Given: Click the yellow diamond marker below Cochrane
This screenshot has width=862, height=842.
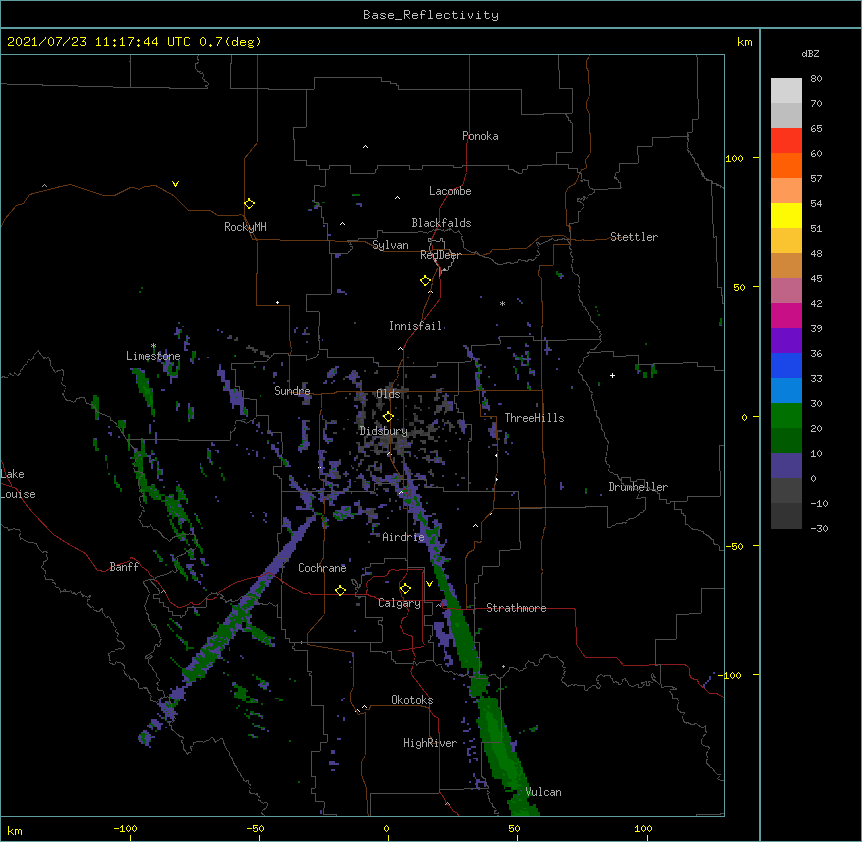Looking at the screenshot, I should pos(340,590).
